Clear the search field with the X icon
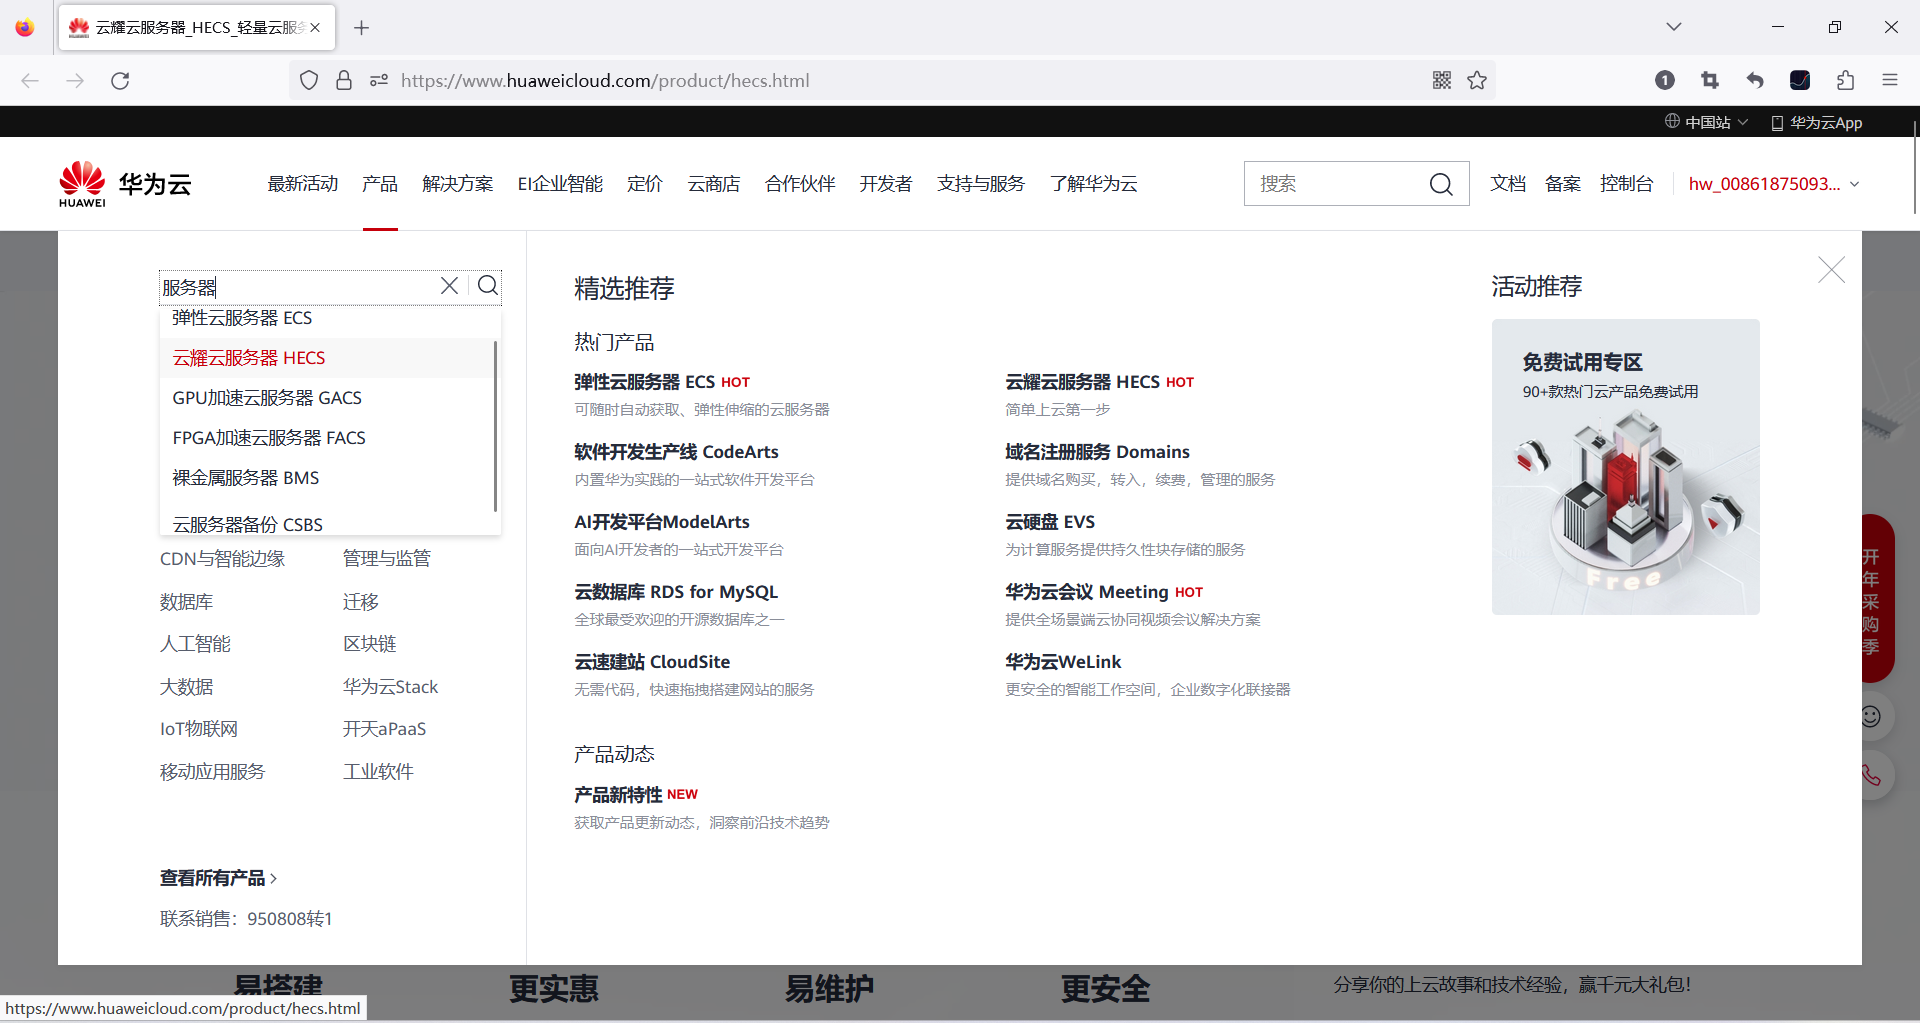The width and height of the screenshot is (1920, 1023). [x=449, y=286]
